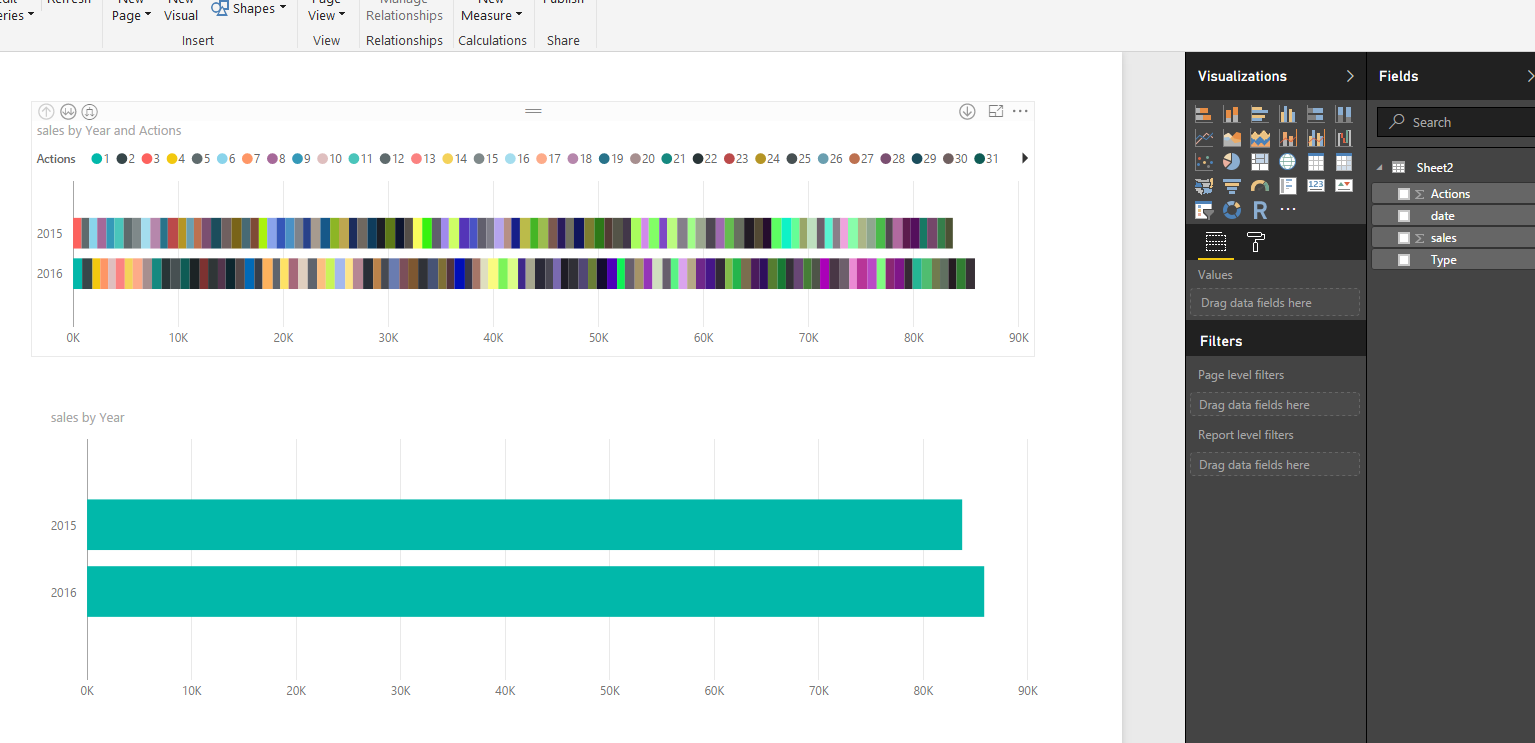Open the chart's More options ellipsis
The width and height of the screenshot is (1535, 743).
point(1020,111)
